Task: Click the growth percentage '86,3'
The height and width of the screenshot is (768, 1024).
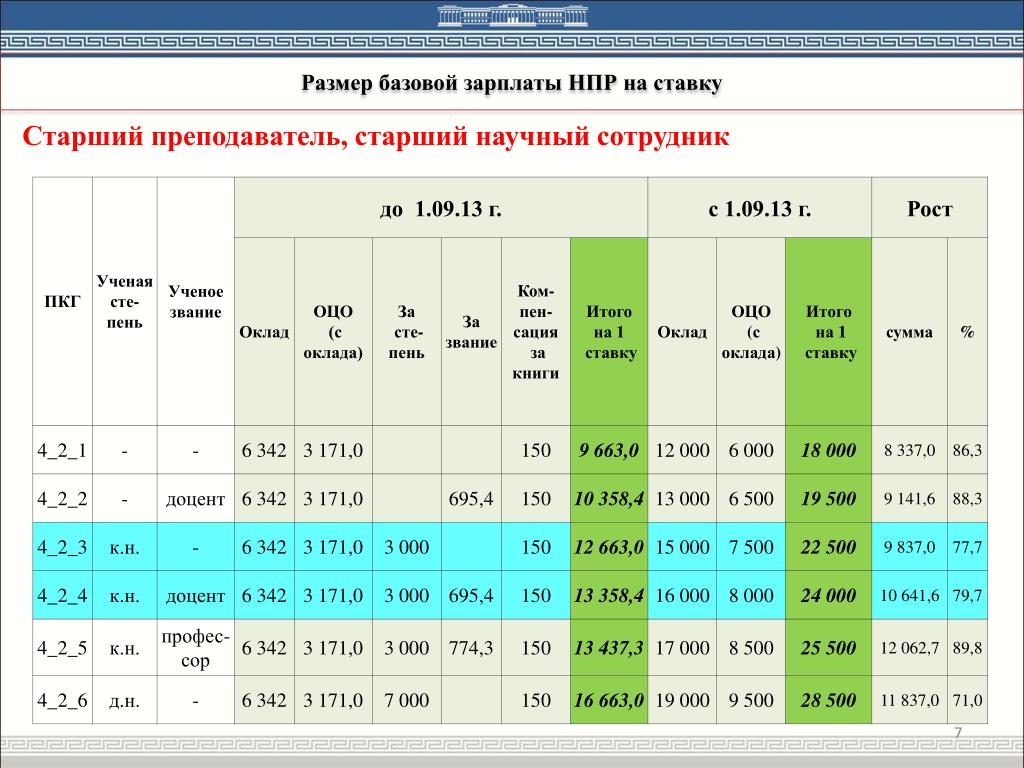Action: [967, 451]
